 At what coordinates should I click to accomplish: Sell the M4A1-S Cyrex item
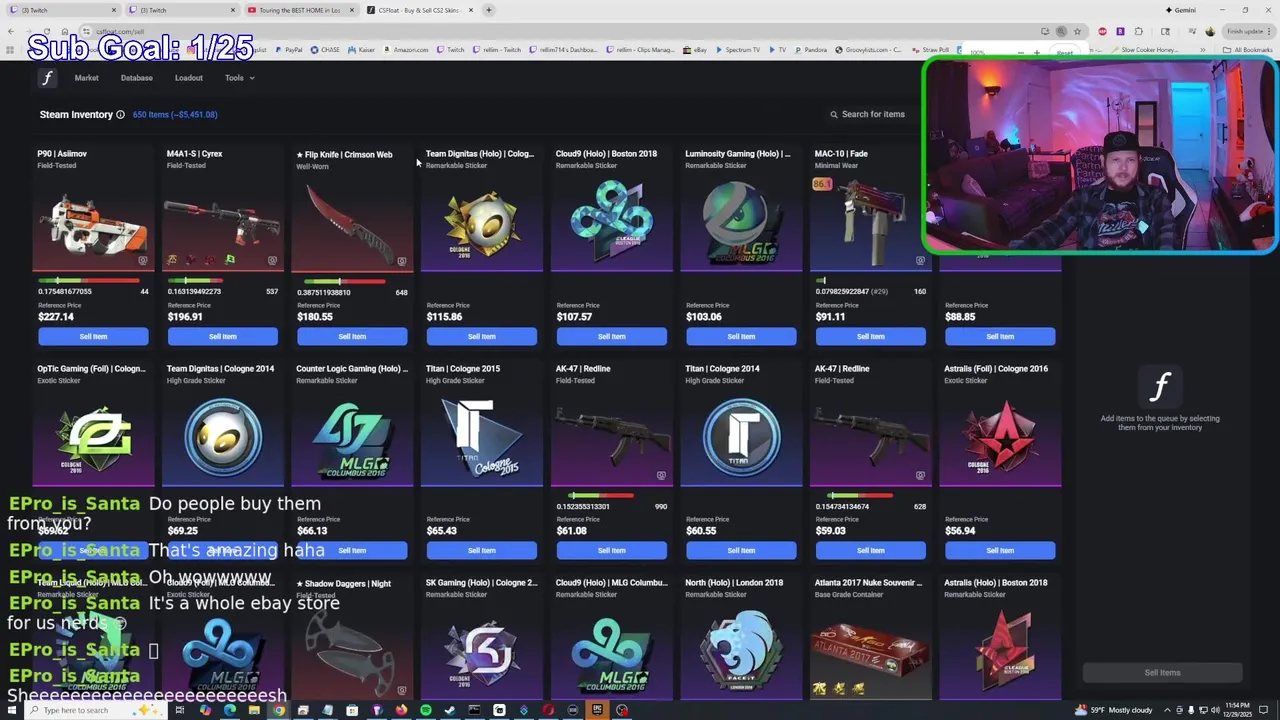(222, 336)
